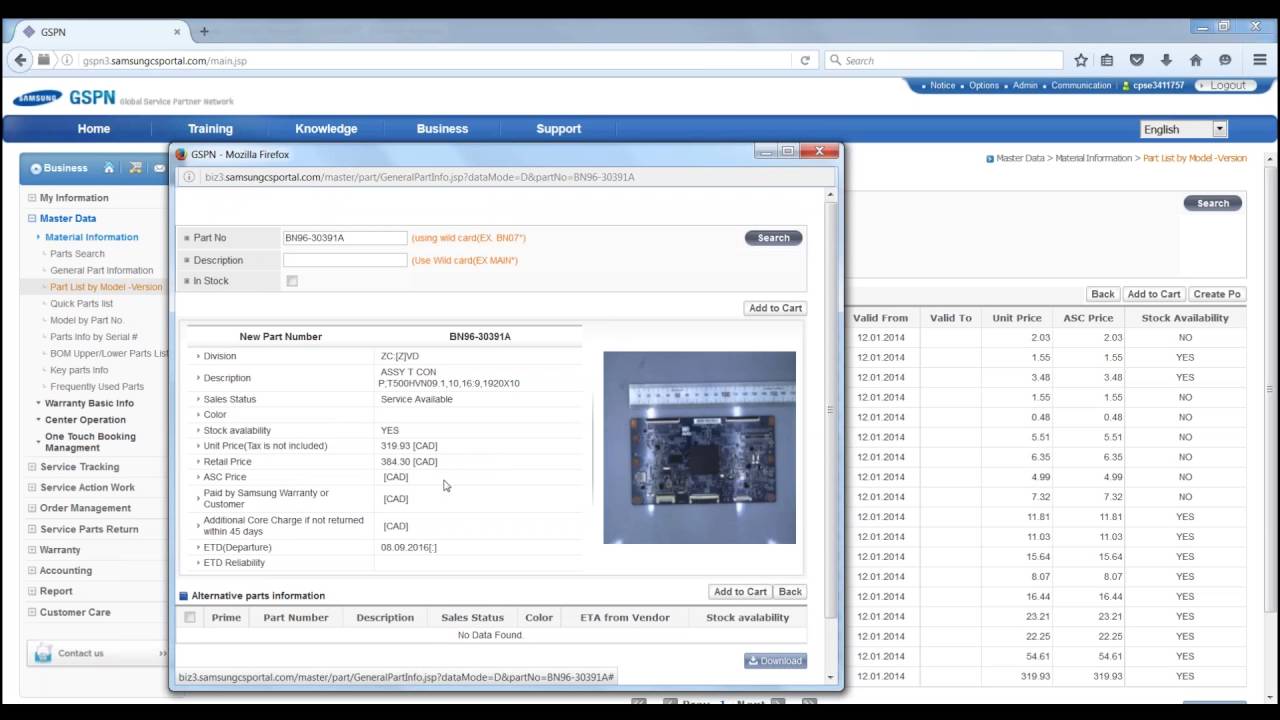This screenshot has height=720, width=1280.
Task: Open the Home menu in the navigation bar
Action: coord(94,129)
